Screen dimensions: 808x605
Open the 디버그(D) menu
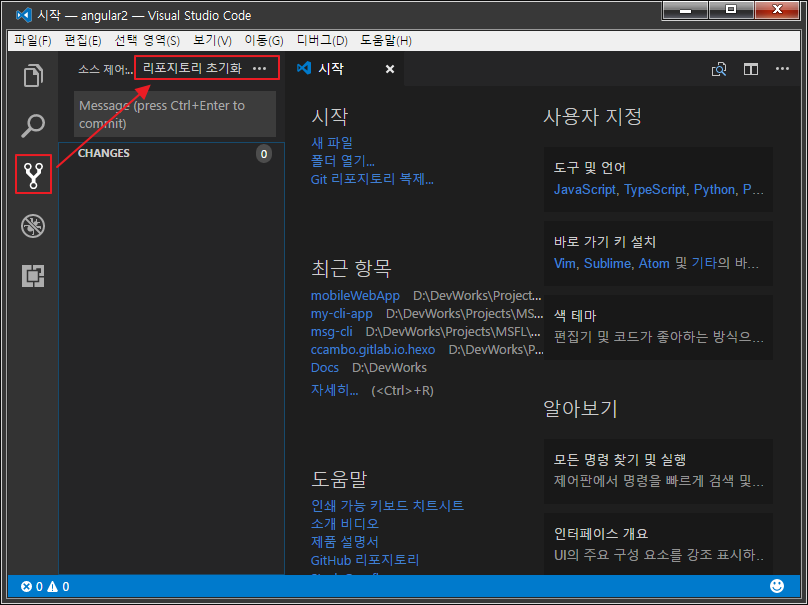click(322, 41)
